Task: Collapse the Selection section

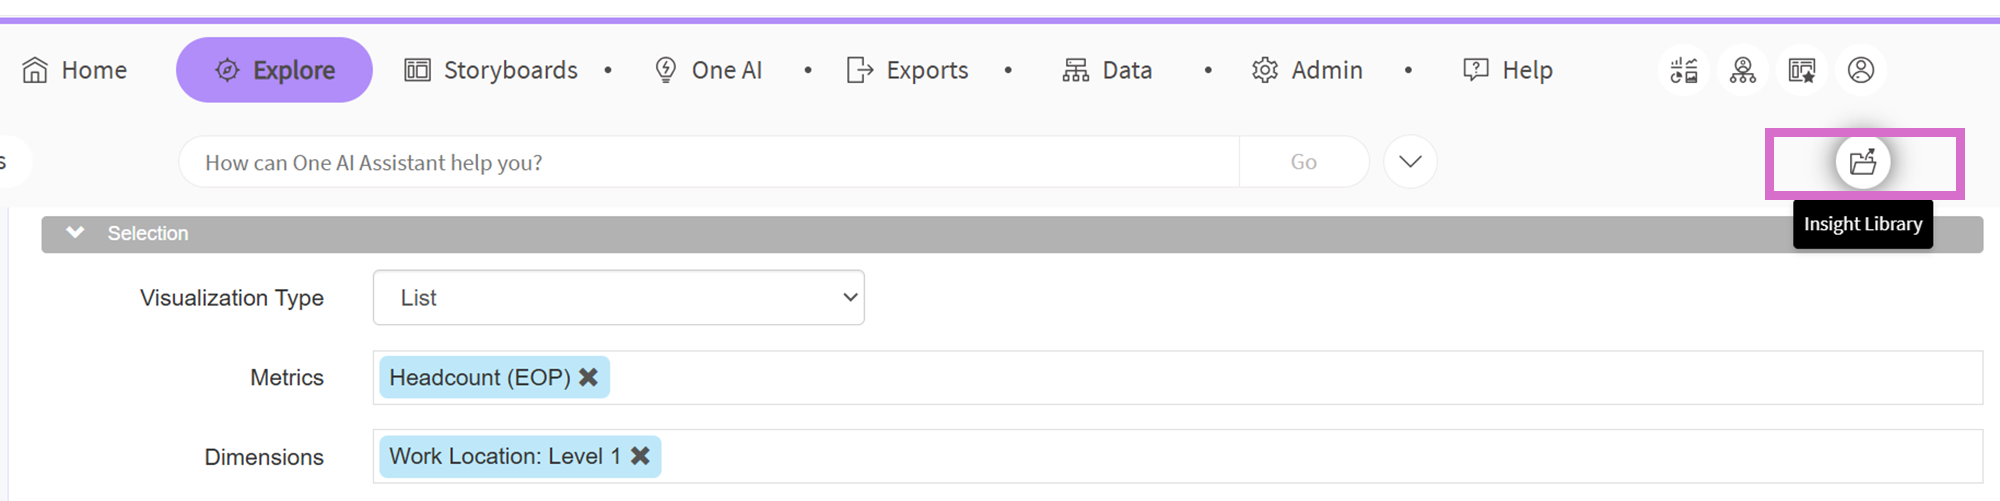Action: click(75, 233)
